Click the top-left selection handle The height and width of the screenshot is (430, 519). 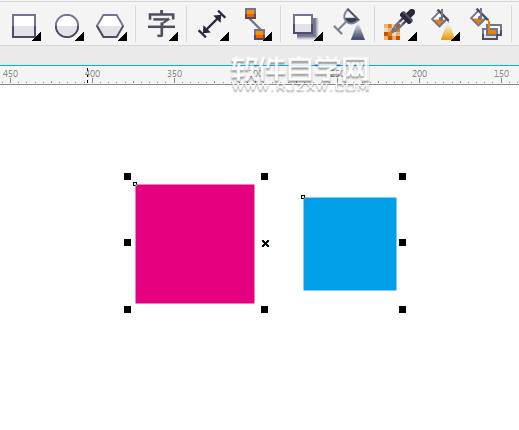tap(127, 176)
